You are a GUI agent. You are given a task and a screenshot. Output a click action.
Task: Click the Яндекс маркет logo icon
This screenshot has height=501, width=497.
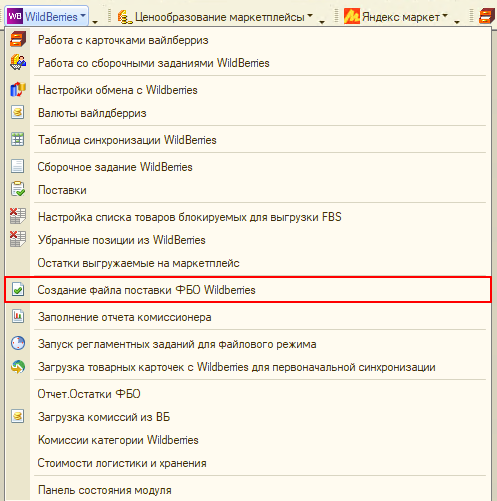(351, 16)
